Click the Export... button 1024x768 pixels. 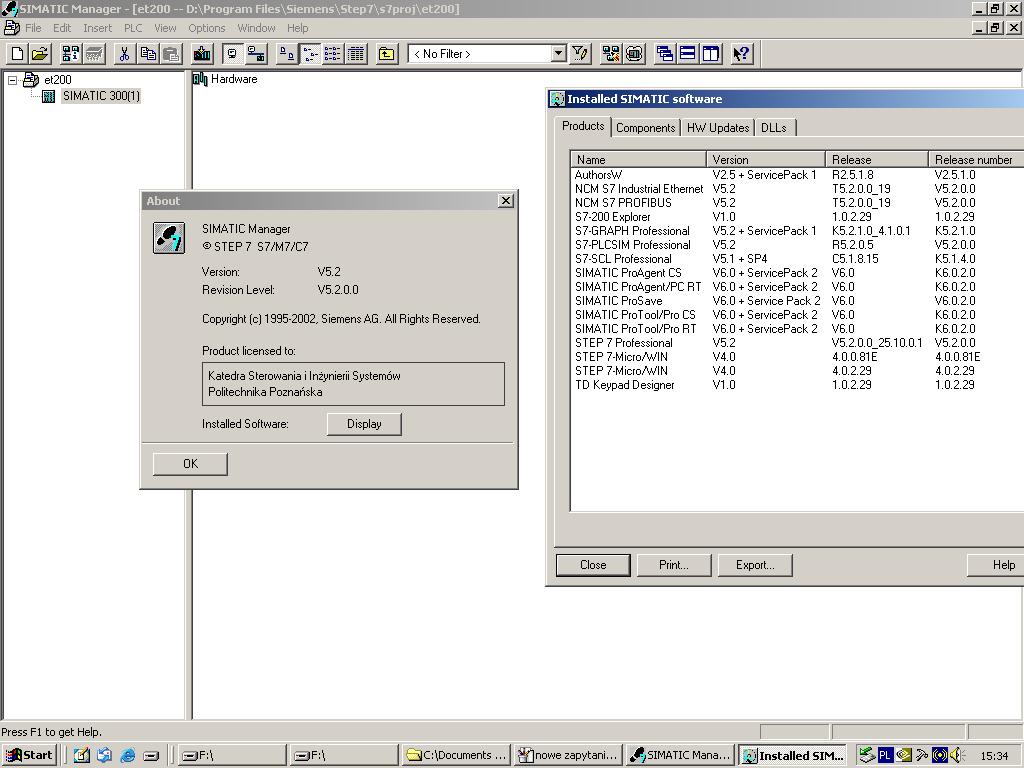(x=755, y=565)
